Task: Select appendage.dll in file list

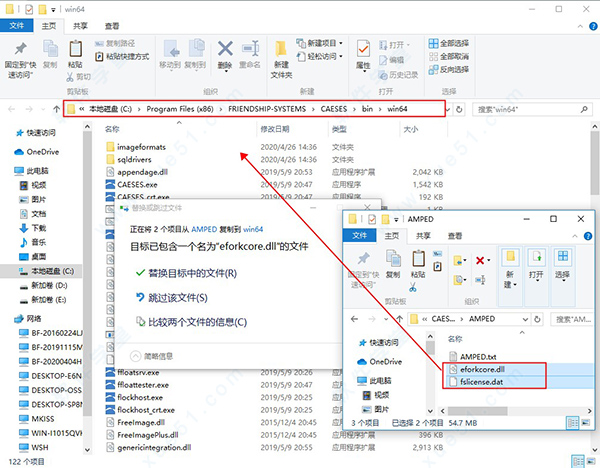Action: 137,172
